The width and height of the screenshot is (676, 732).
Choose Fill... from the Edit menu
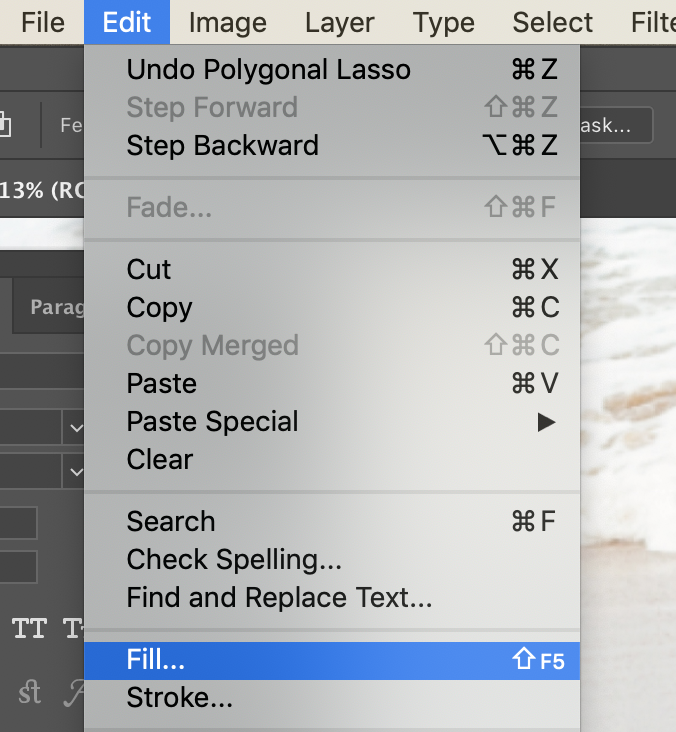tap(156, 660)
